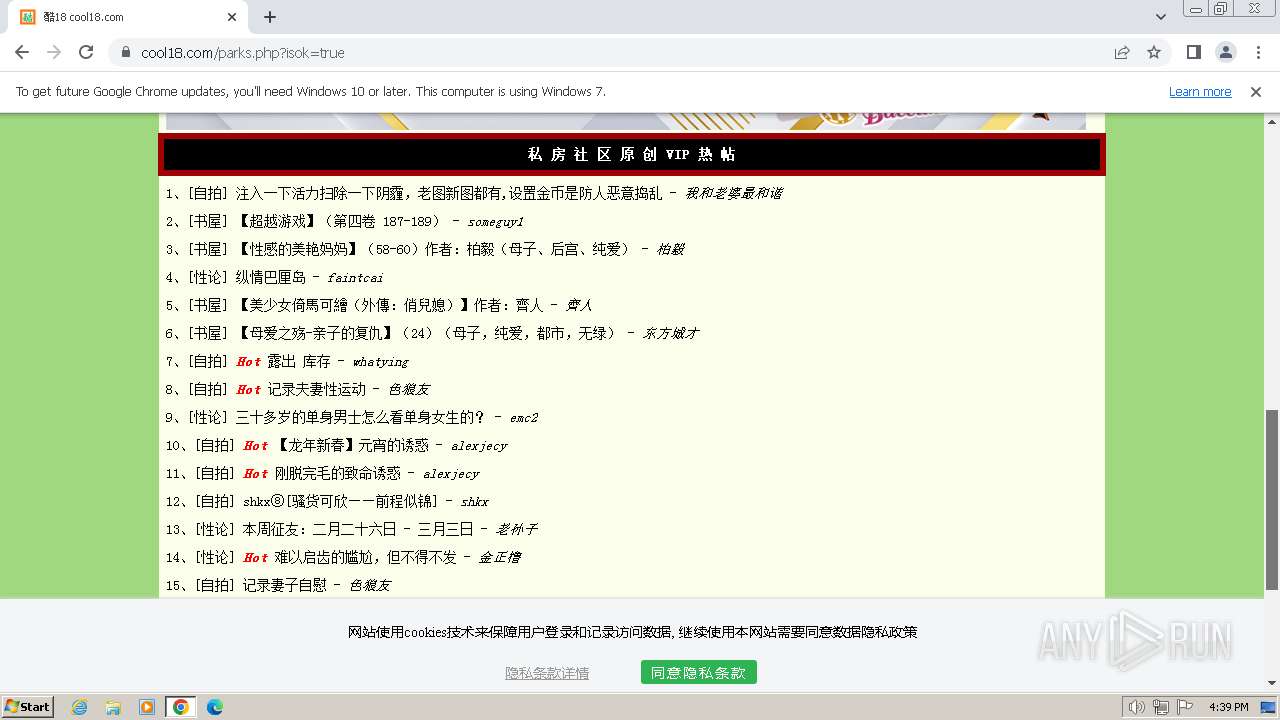
Task: Click the top banner advertisement image
Action: coord(625,121)
